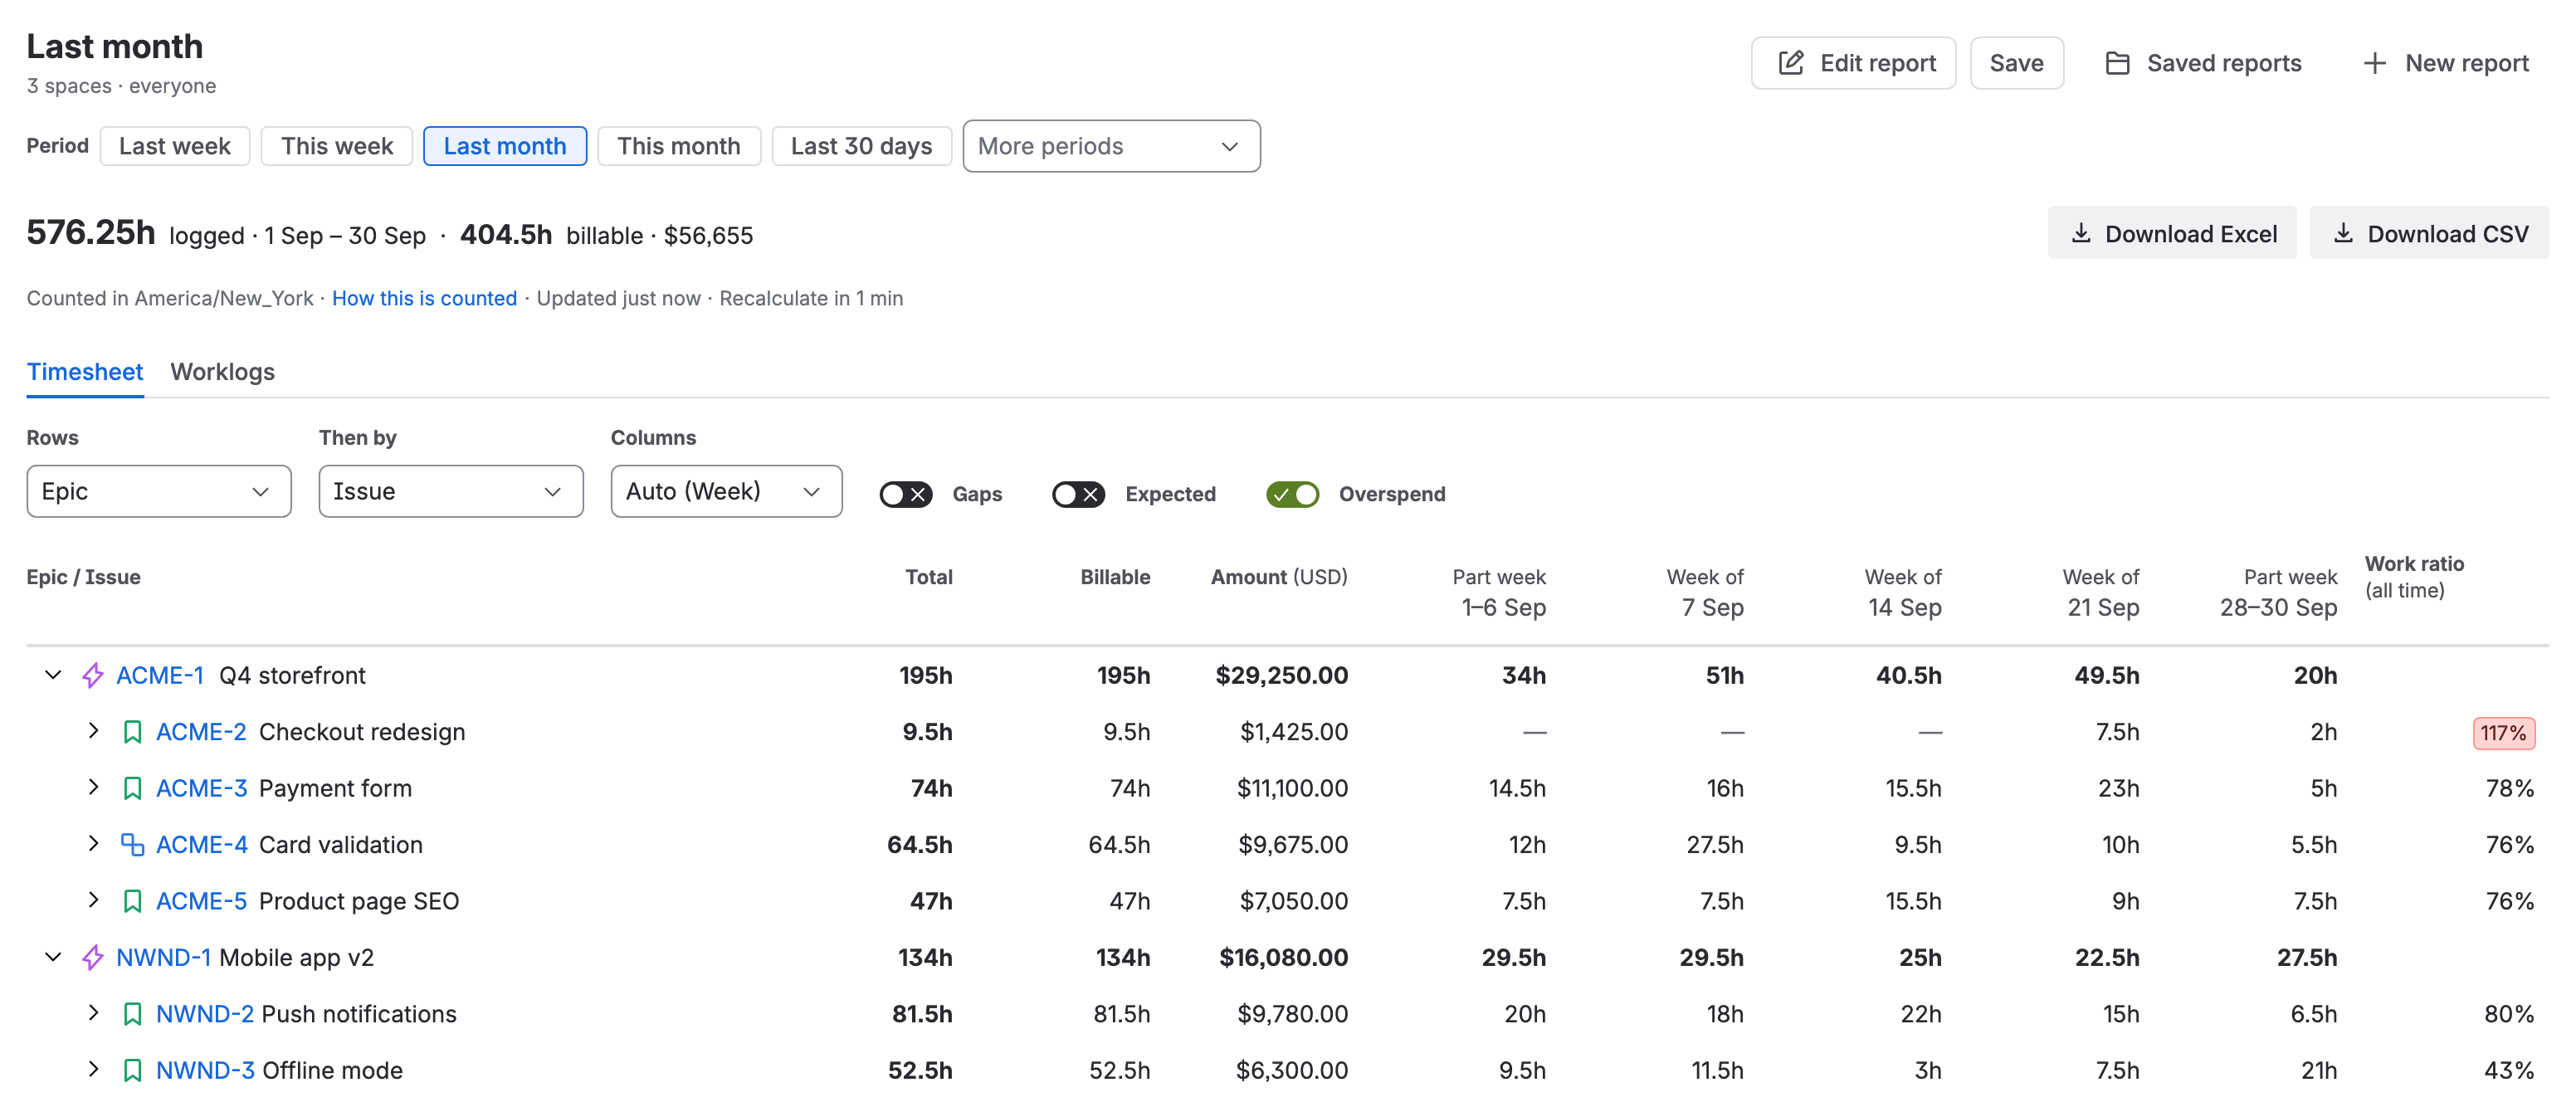Collapse the ACME-1 Q4 storefront epic
Image resolution: width=2576 pixels, height=1102 pixels.
(54, 675)
